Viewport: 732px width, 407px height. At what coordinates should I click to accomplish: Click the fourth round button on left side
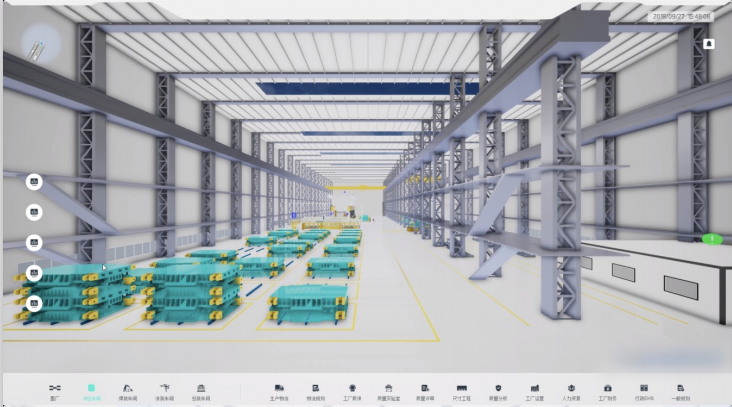coord(34,272)
